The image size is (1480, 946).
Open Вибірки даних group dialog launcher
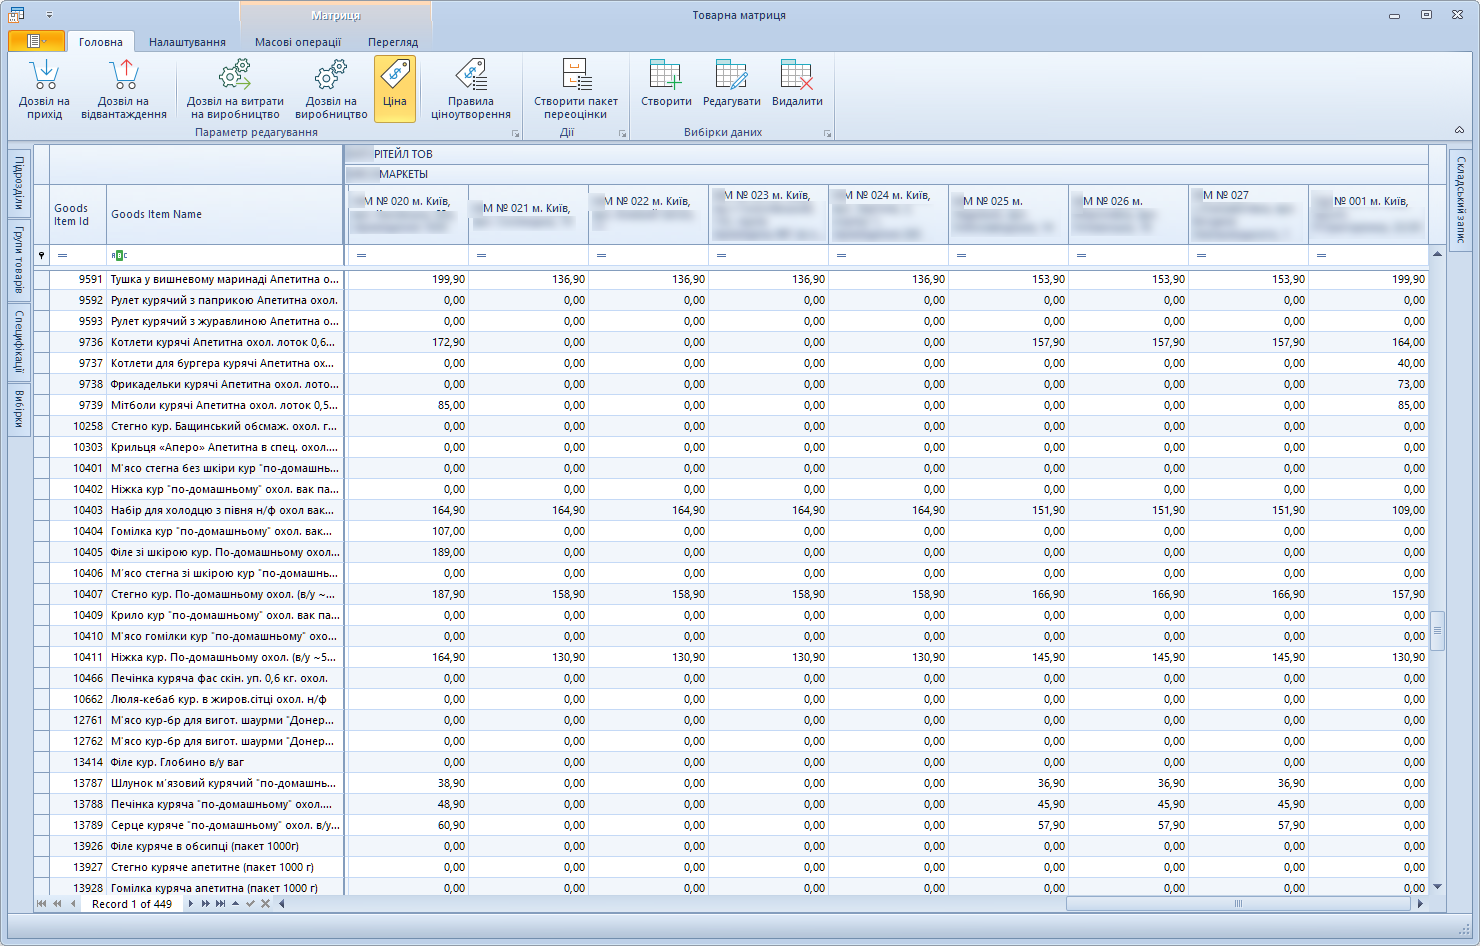coord(827,133)
